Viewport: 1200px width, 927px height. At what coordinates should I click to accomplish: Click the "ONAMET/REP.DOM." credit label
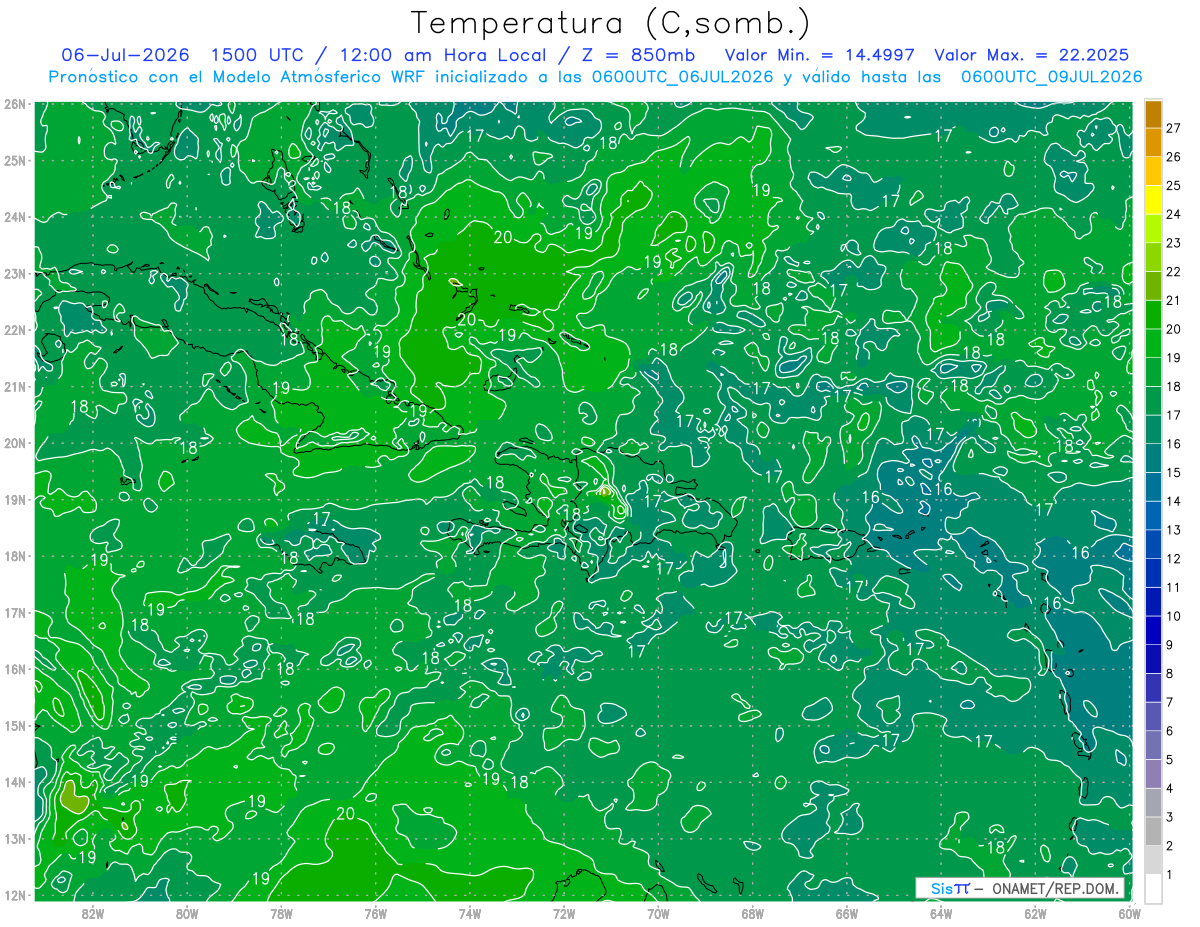[x=1053, y=888]
